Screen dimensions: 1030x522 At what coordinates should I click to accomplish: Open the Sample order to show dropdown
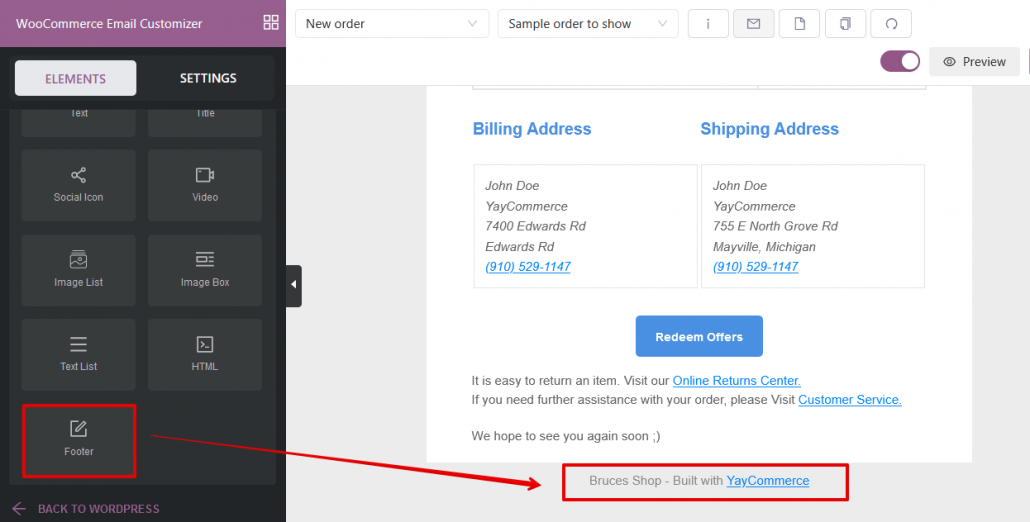click(x=588, y=24)
